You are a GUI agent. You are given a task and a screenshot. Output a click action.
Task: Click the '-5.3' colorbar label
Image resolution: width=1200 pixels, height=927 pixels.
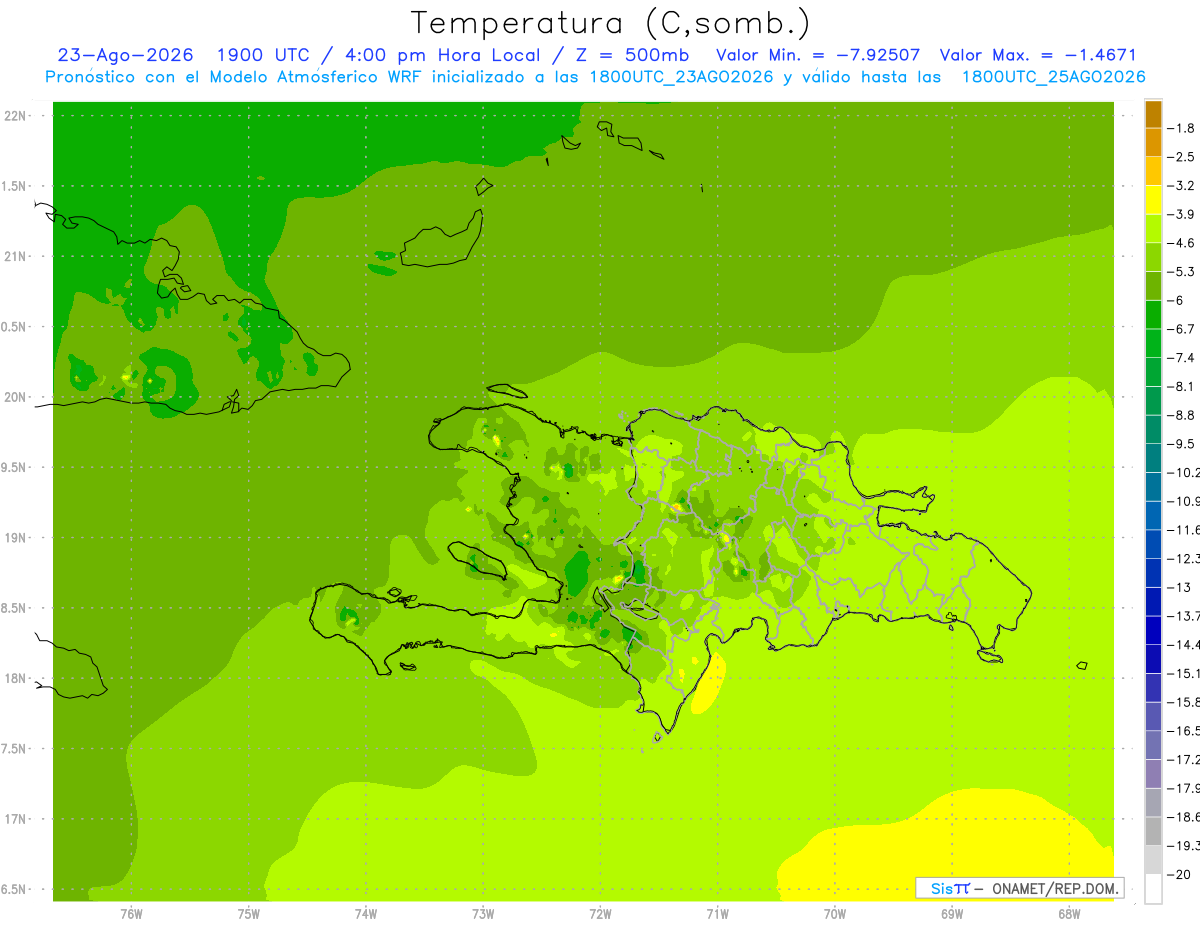pyautogui.click(x=1181, y=271)
